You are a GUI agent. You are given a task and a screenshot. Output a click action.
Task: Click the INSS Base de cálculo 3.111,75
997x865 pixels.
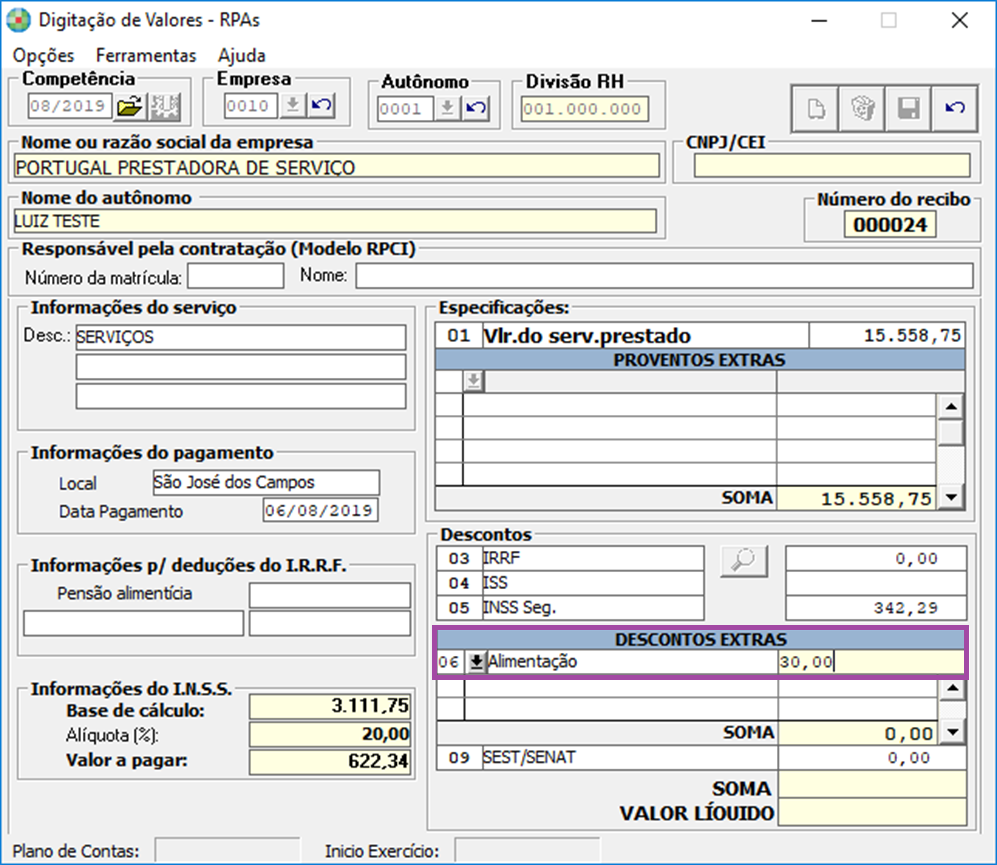(x=329, y=706)
